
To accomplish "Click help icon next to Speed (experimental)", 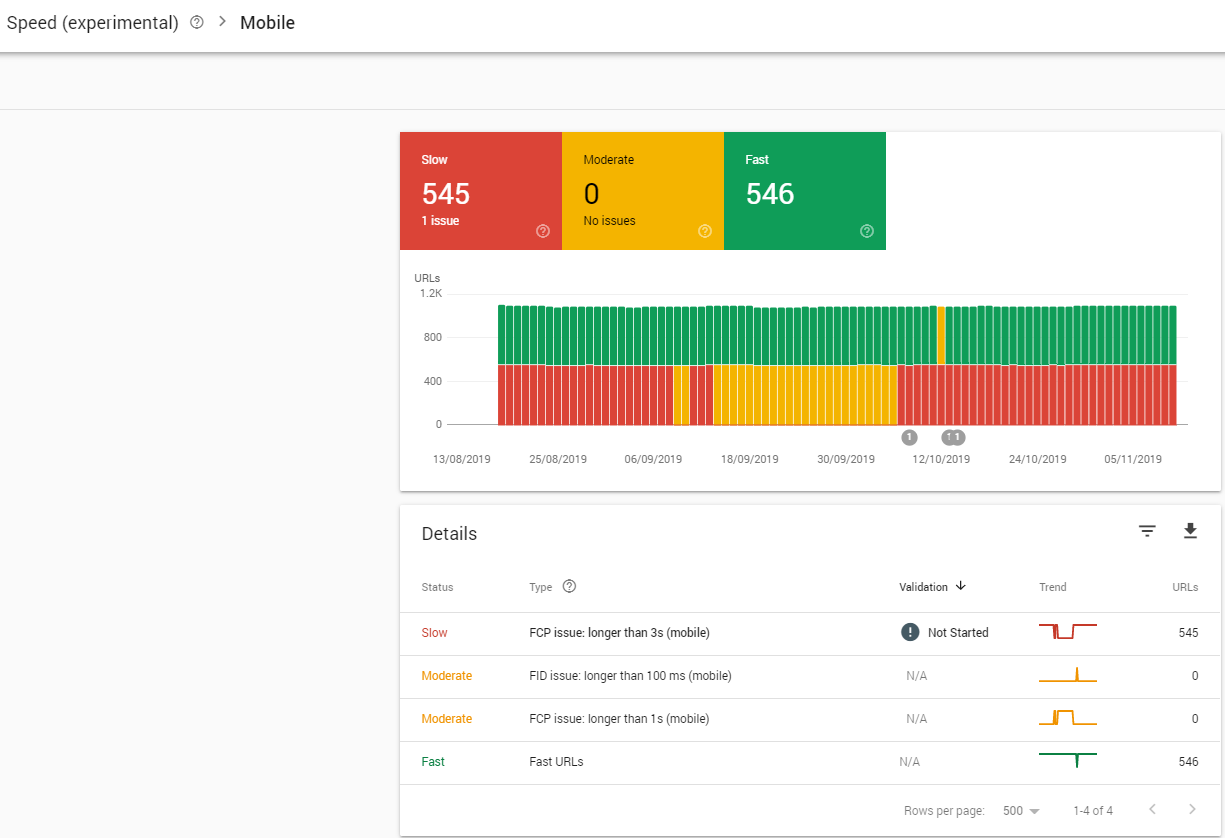I will tap(197, 23).
